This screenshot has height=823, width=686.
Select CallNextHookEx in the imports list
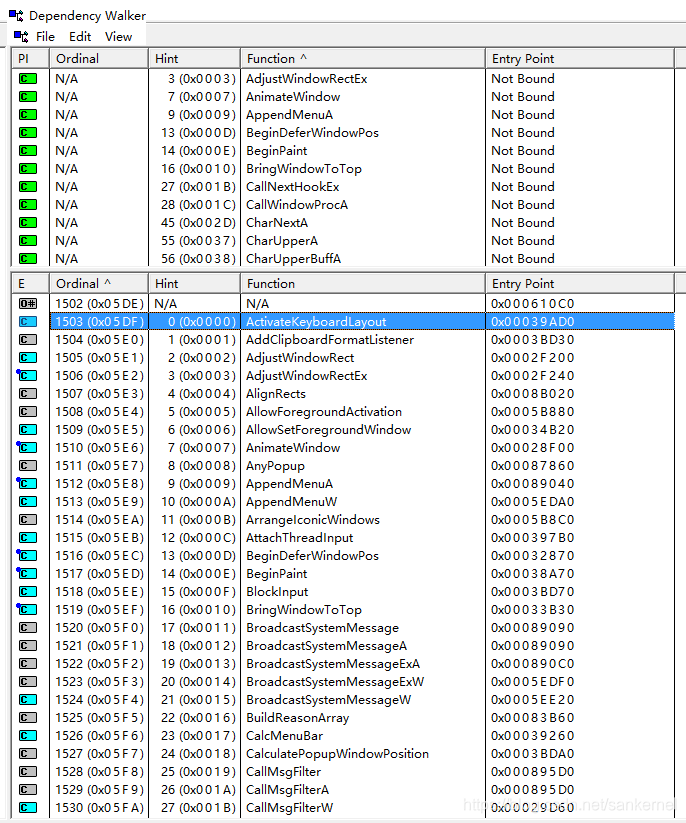tap(292, 187)
